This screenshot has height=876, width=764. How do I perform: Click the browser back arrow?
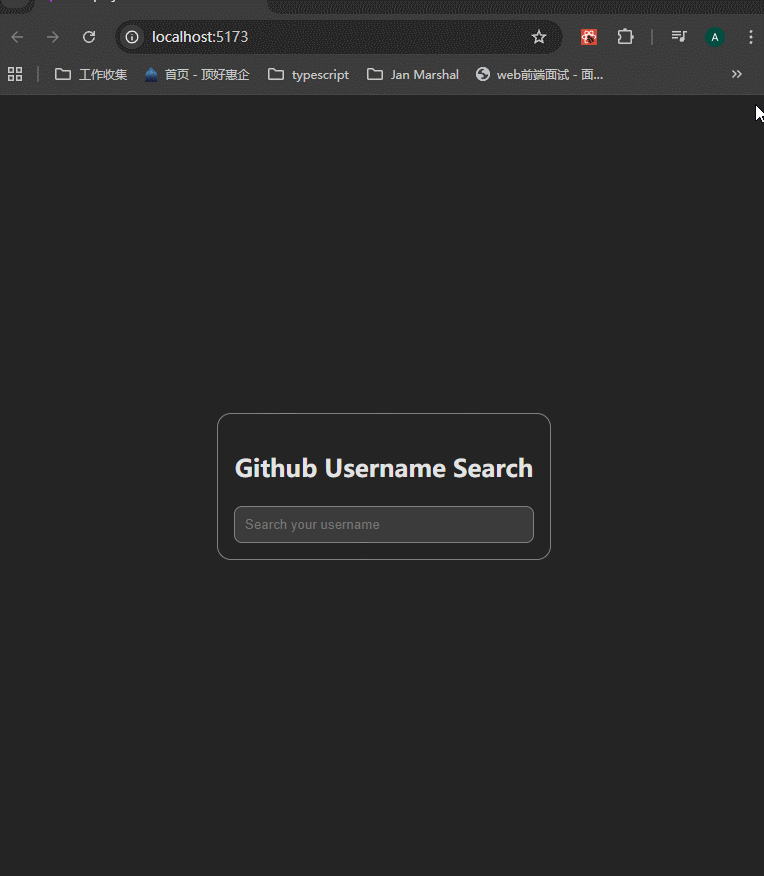pos(17,37)
